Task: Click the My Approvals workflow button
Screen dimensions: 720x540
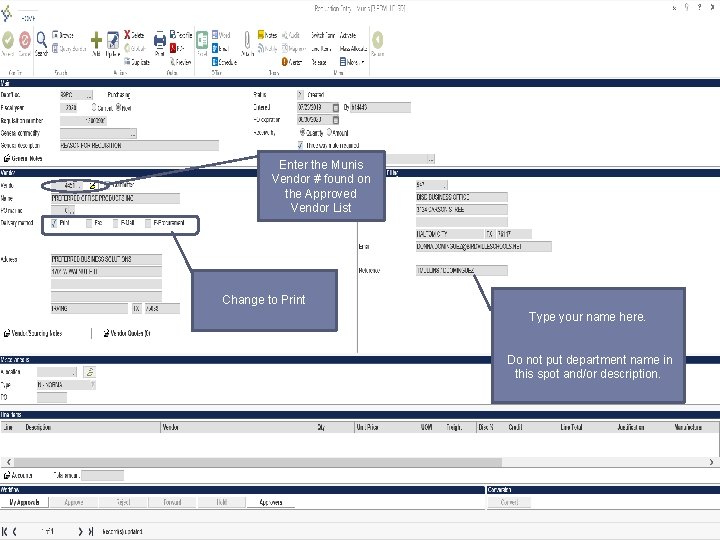Action: coord(24,502)
